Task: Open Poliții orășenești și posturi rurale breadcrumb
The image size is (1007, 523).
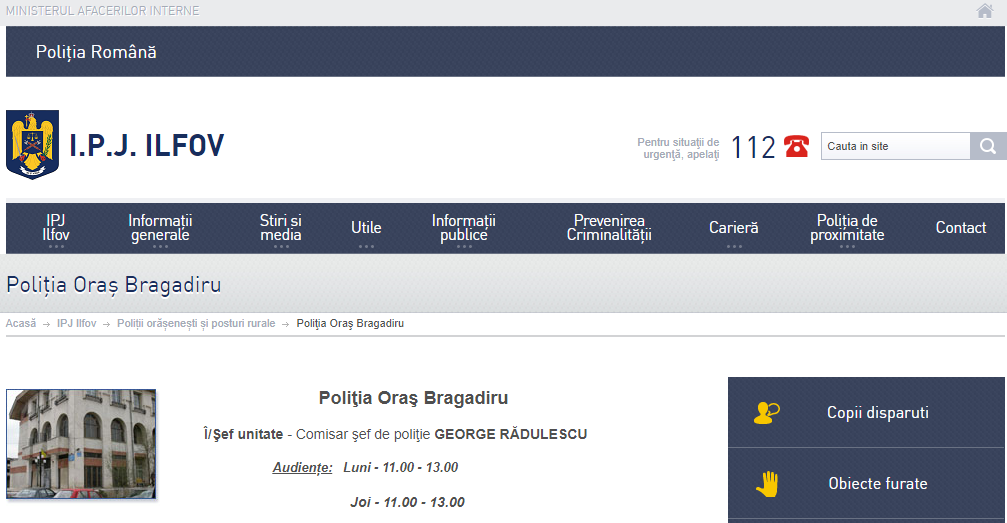Action: coord(196,323)
